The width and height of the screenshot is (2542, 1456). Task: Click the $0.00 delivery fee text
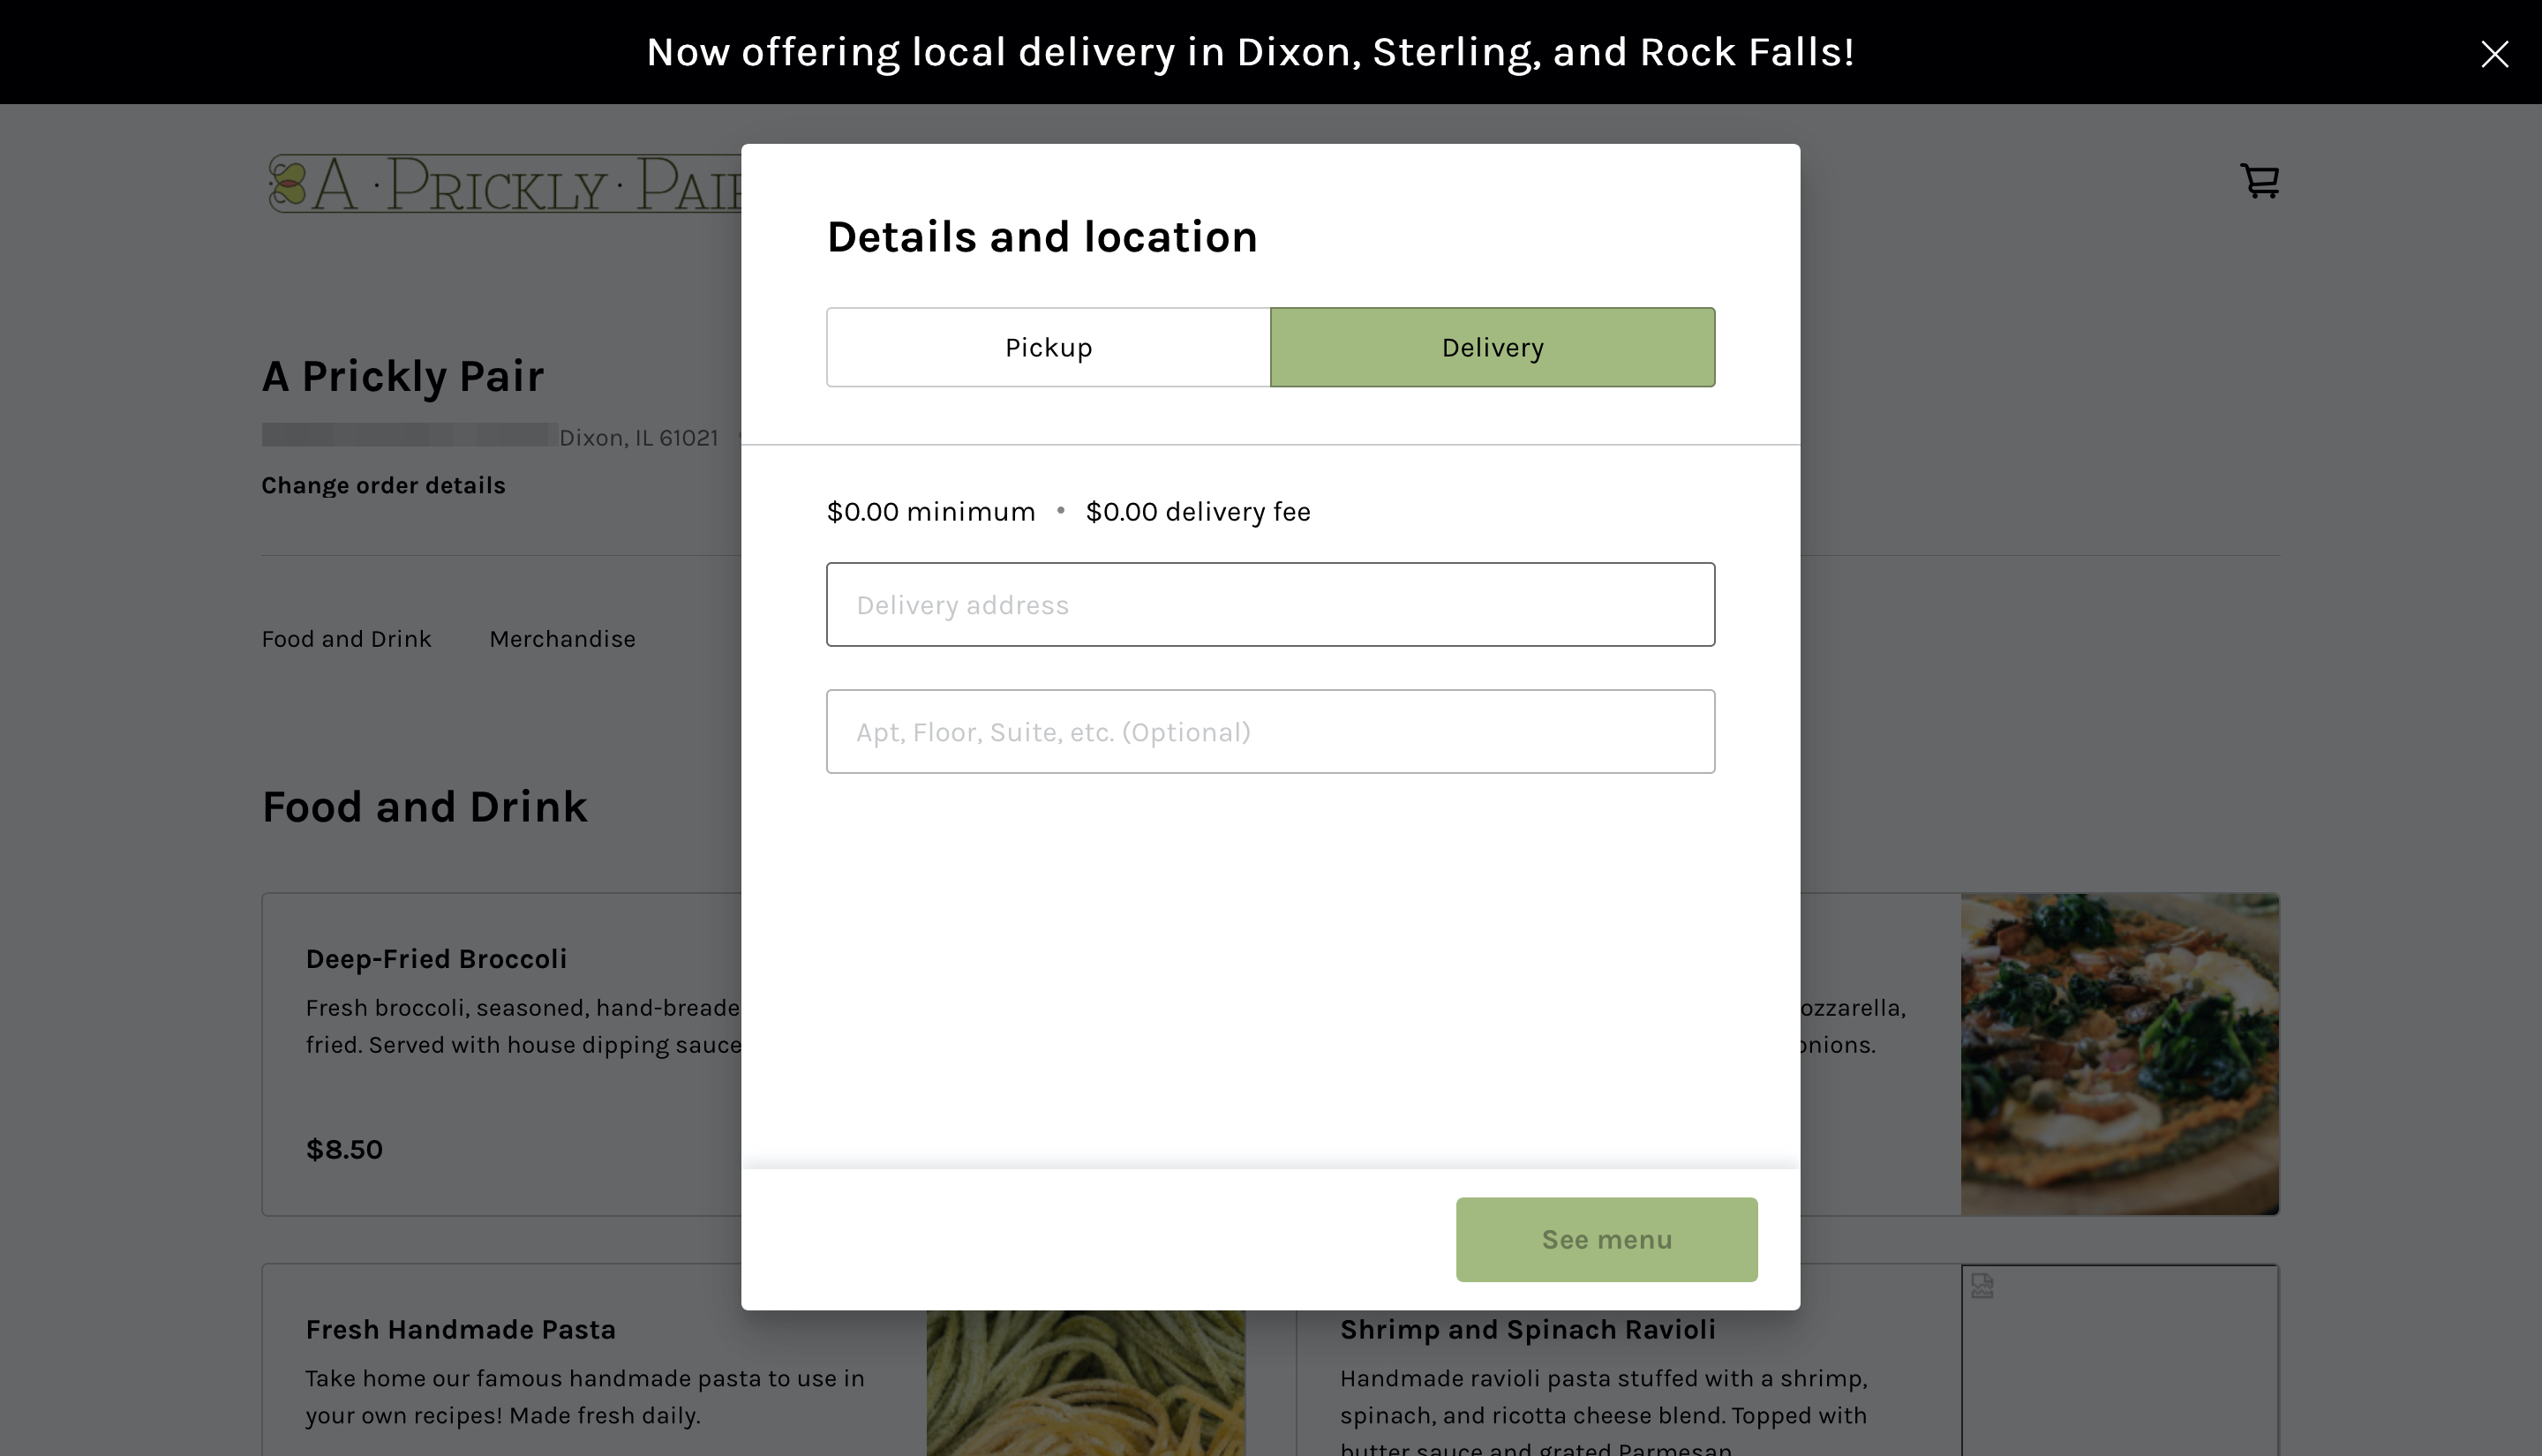[1198, 511]
